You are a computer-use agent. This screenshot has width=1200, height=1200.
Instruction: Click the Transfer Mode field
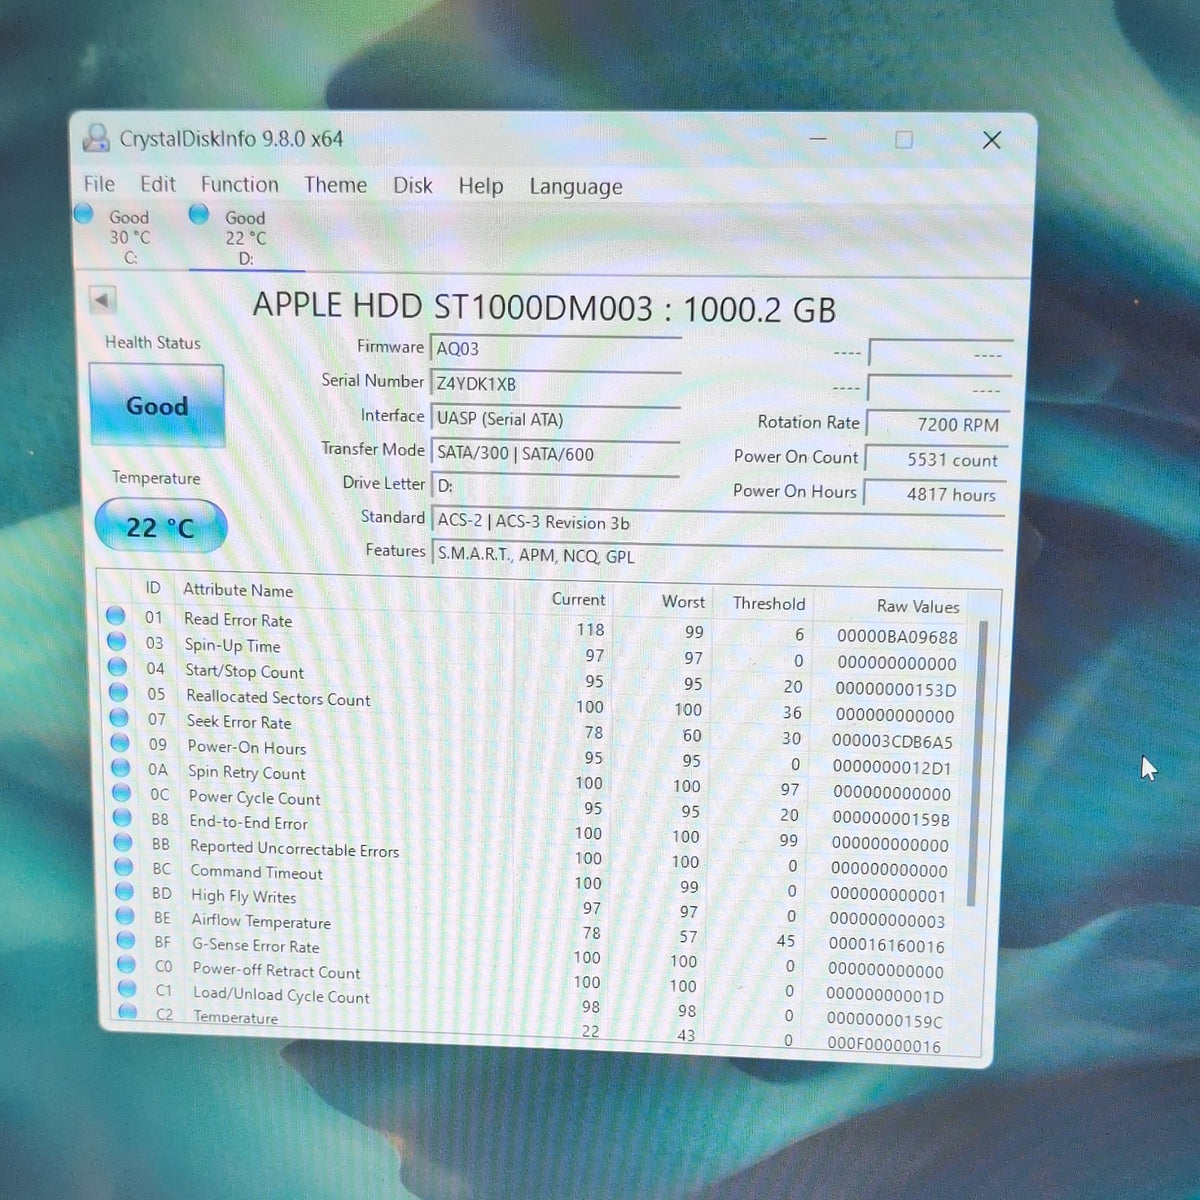(556, 453)
